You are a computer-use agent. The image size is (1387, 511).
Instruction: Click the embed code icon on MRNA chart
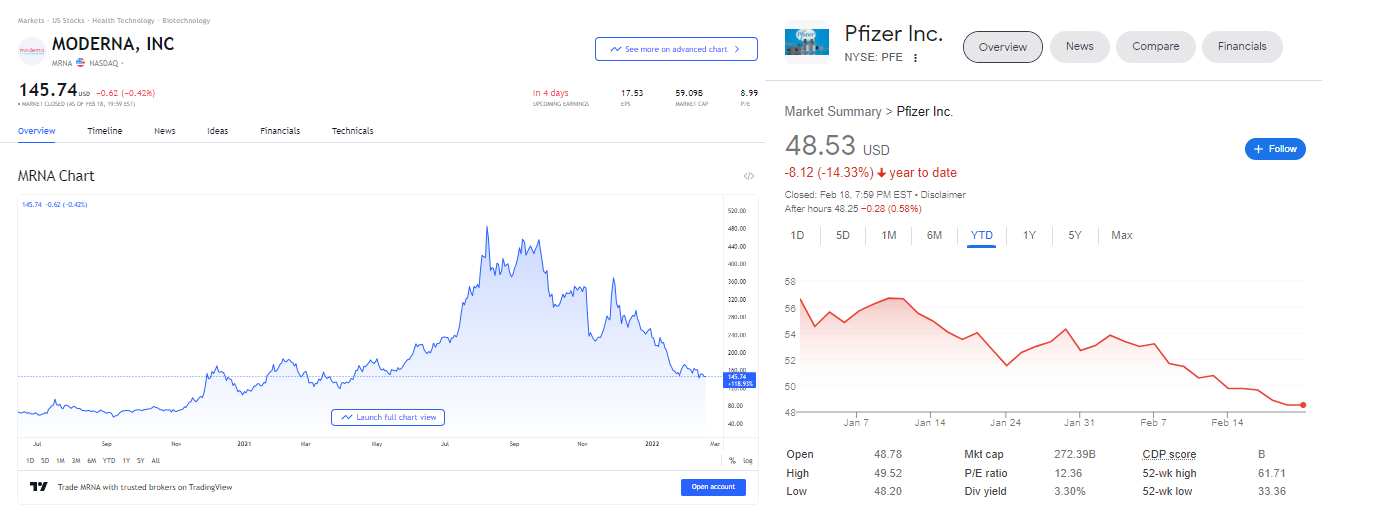(748, 176)
